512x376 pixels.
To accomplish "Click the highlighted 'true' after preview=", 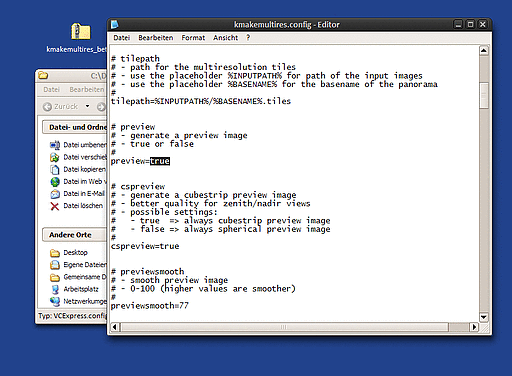I will point(160,161).
